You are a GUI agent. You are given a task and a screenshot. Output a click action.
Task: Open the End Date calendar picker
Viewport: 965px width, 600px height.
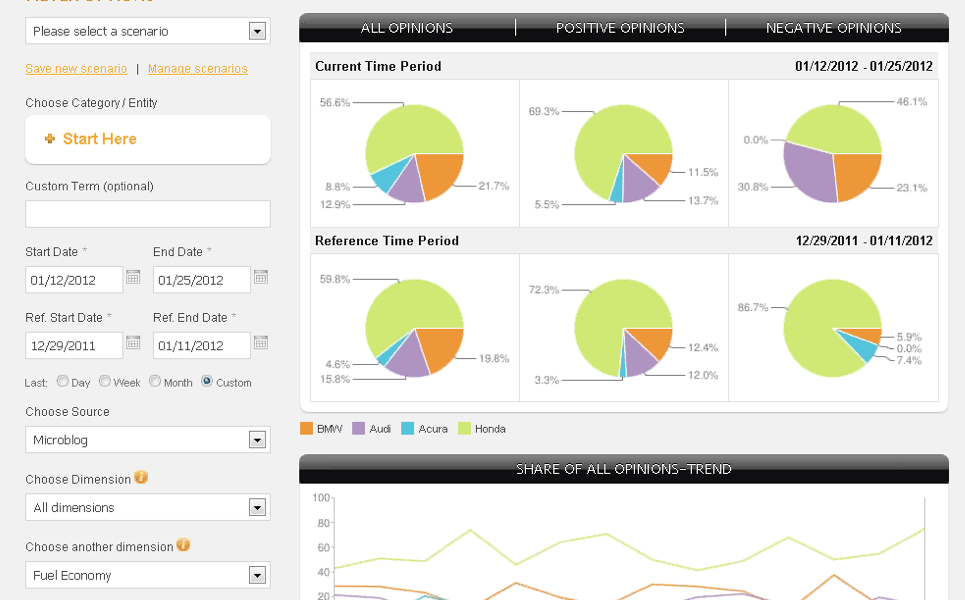[261, 278]
